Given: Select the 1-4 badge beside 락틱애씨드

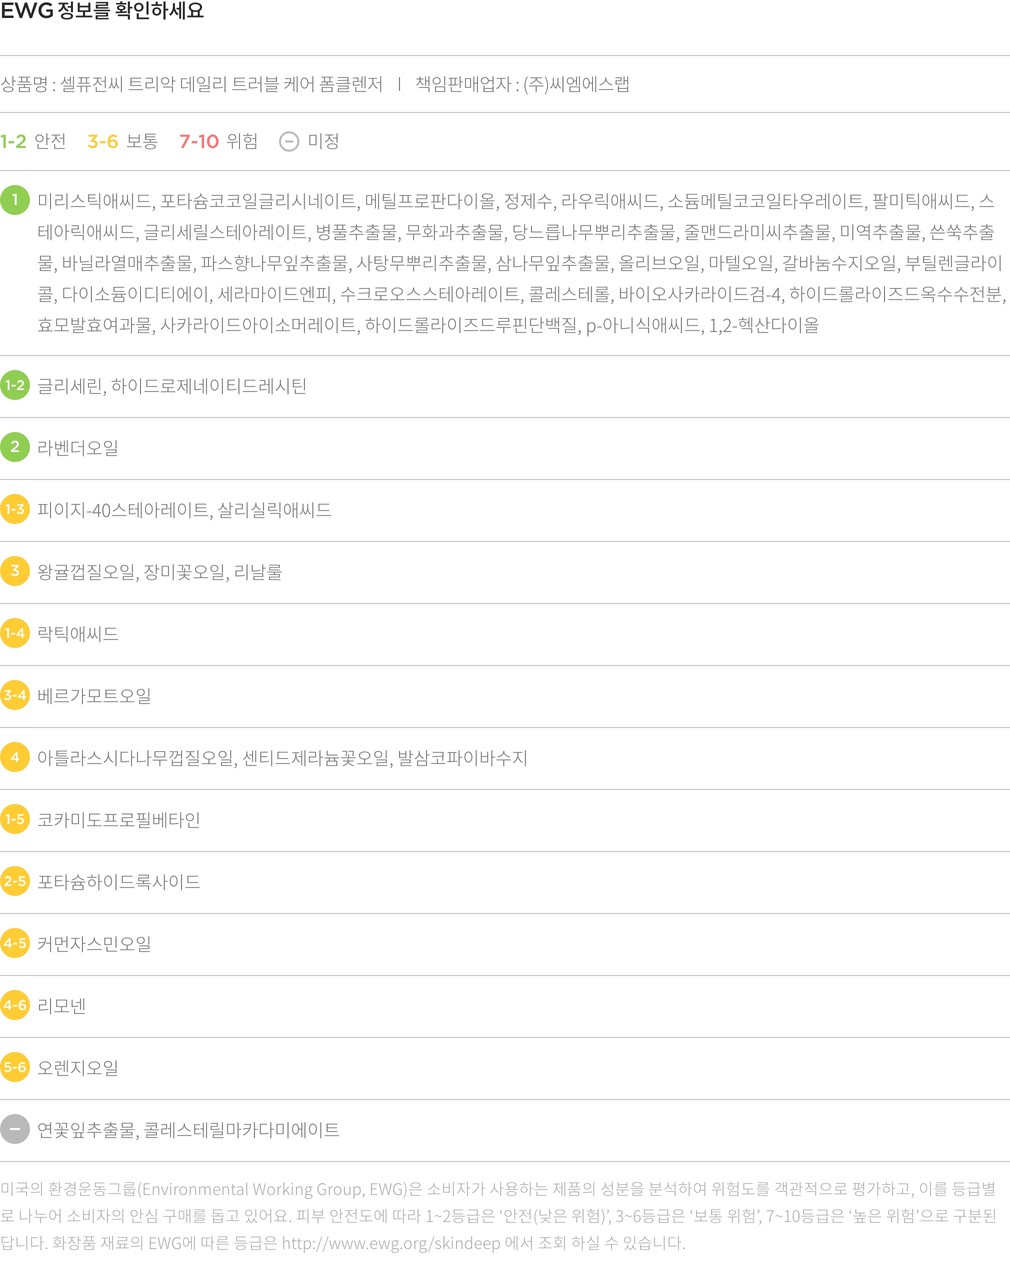Looking at the screenshot, I should (x=15, y=633).
